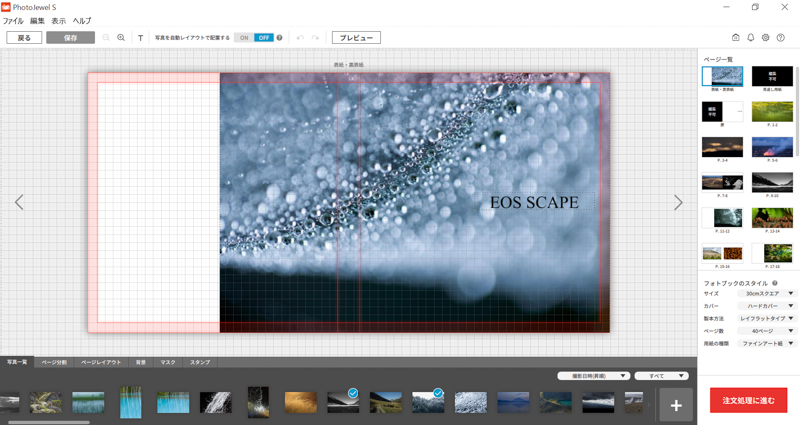Select the golden grass photo in strip

[x=301, y=403]
